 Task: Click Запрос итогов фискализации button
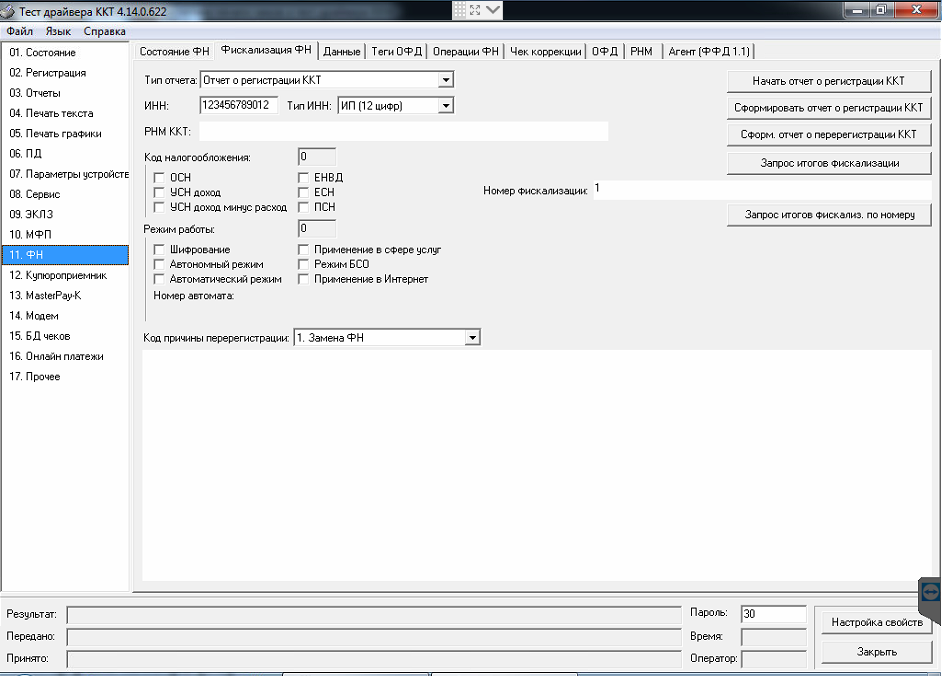pos(829,163)
